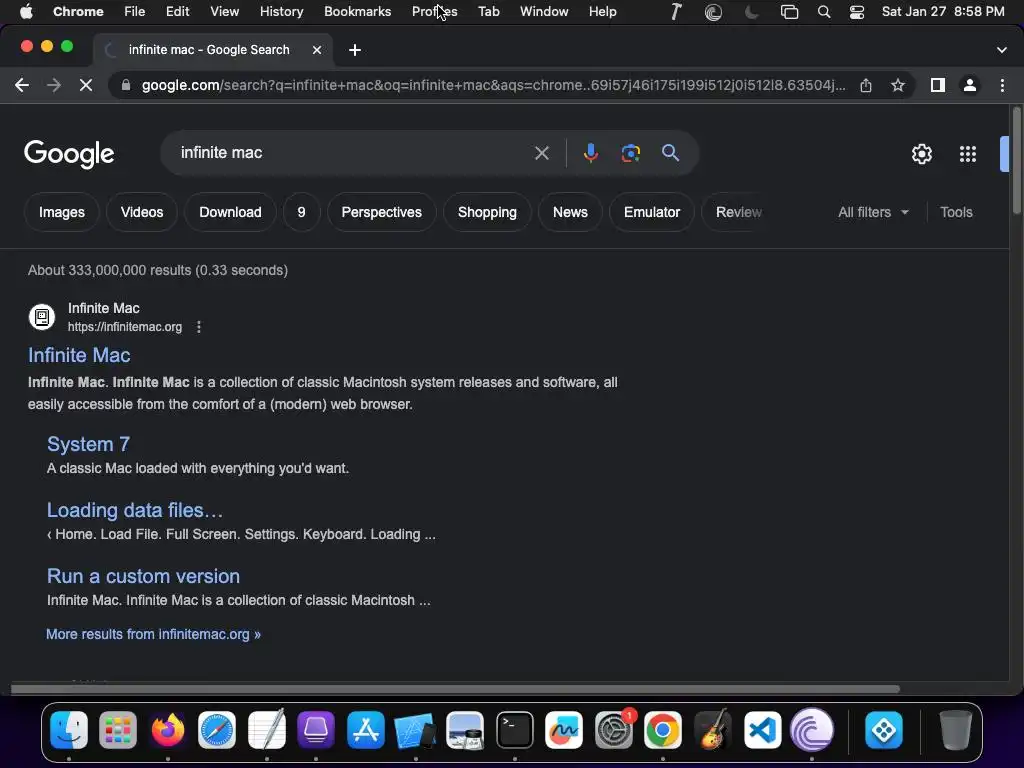
Task: Click the magnifying glass search button
Action: (x=670, y=153)
